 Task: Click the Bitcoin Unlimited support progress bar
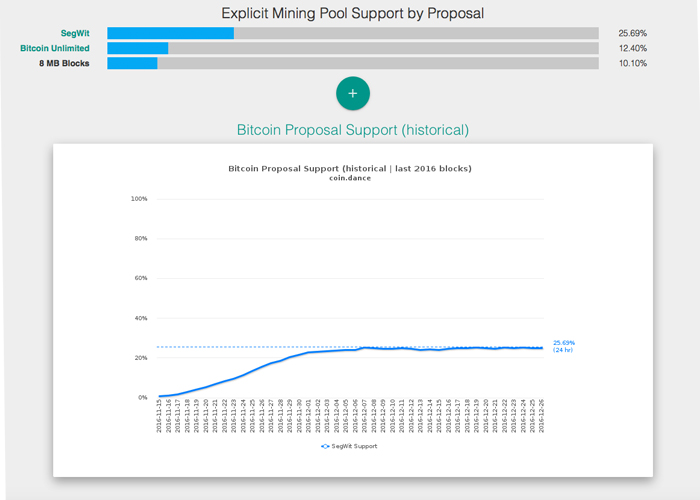353,48
